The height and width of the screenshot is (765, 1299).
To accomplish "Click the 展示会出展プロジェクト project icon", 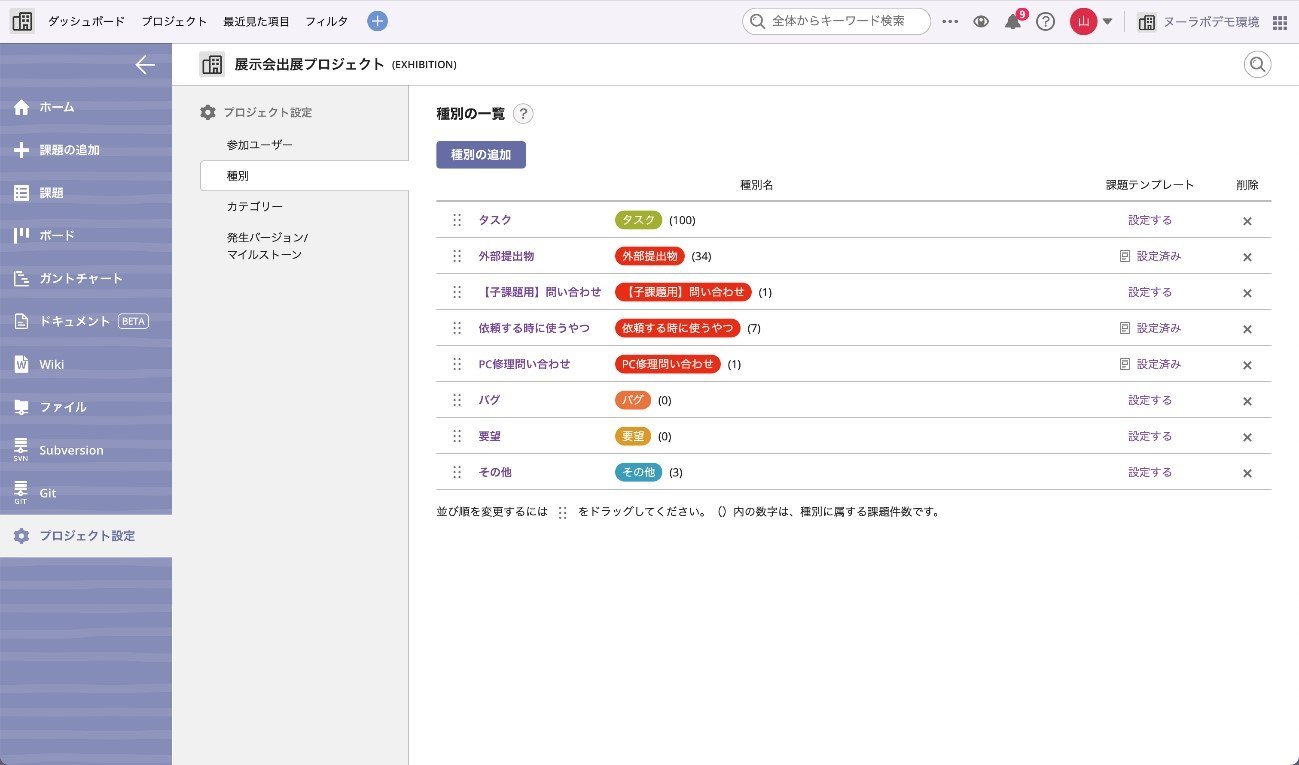I will (212, 64).
